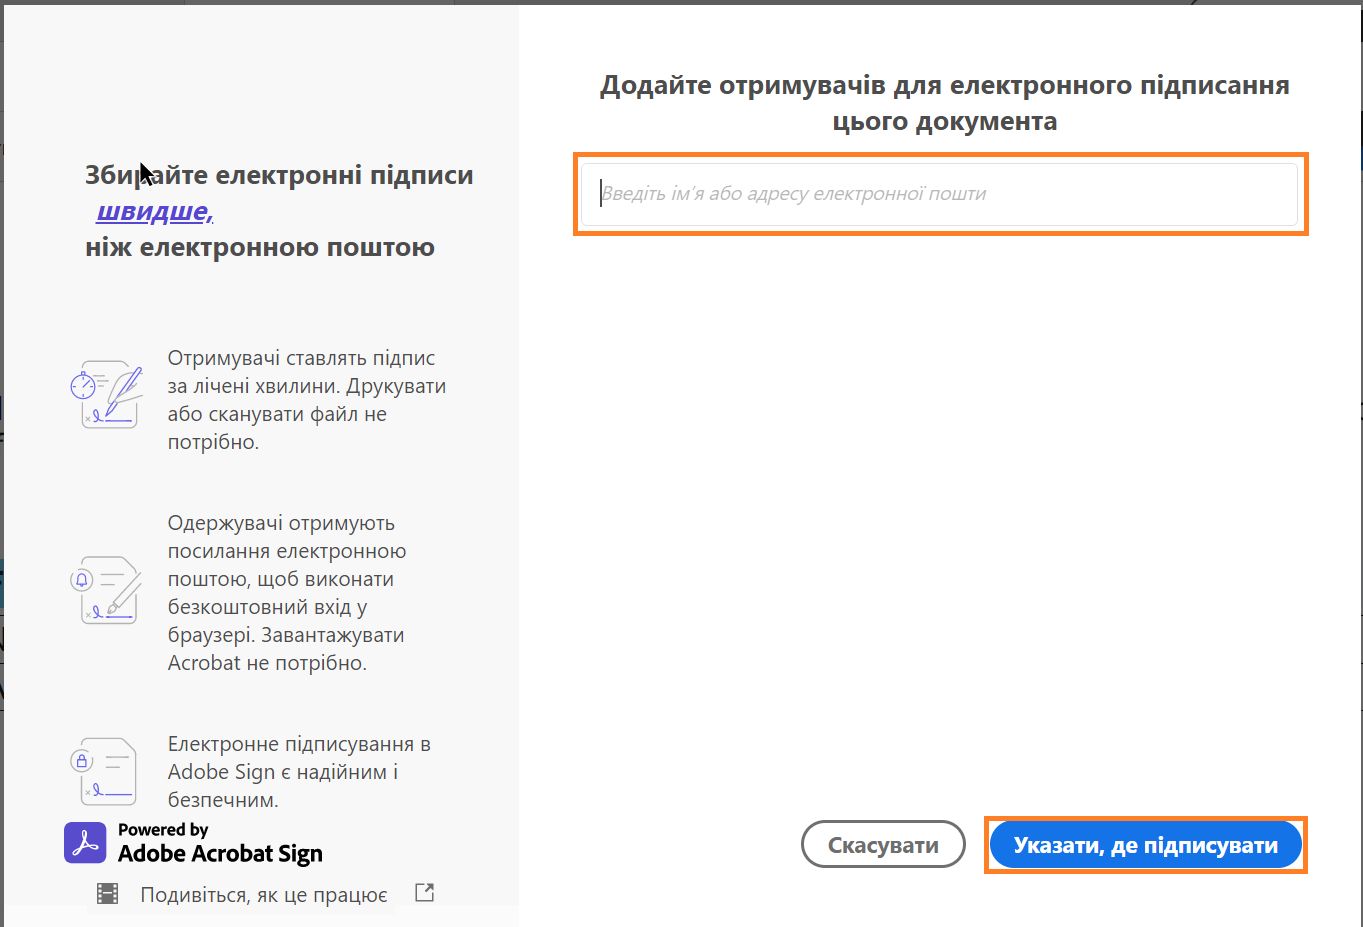This screenshot has width=1363, height=927.
Task: Click the film strip icon near 'Подивіться, як це працює'
Action: (106, 891)
